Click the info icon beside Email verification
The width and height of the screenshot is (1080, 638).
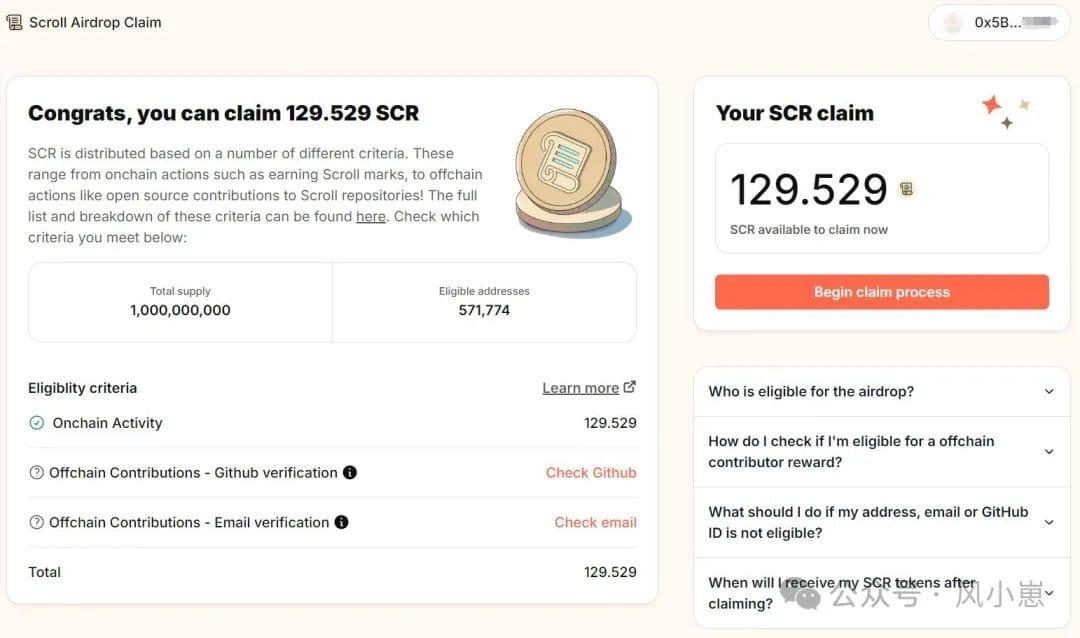point(342,522)
